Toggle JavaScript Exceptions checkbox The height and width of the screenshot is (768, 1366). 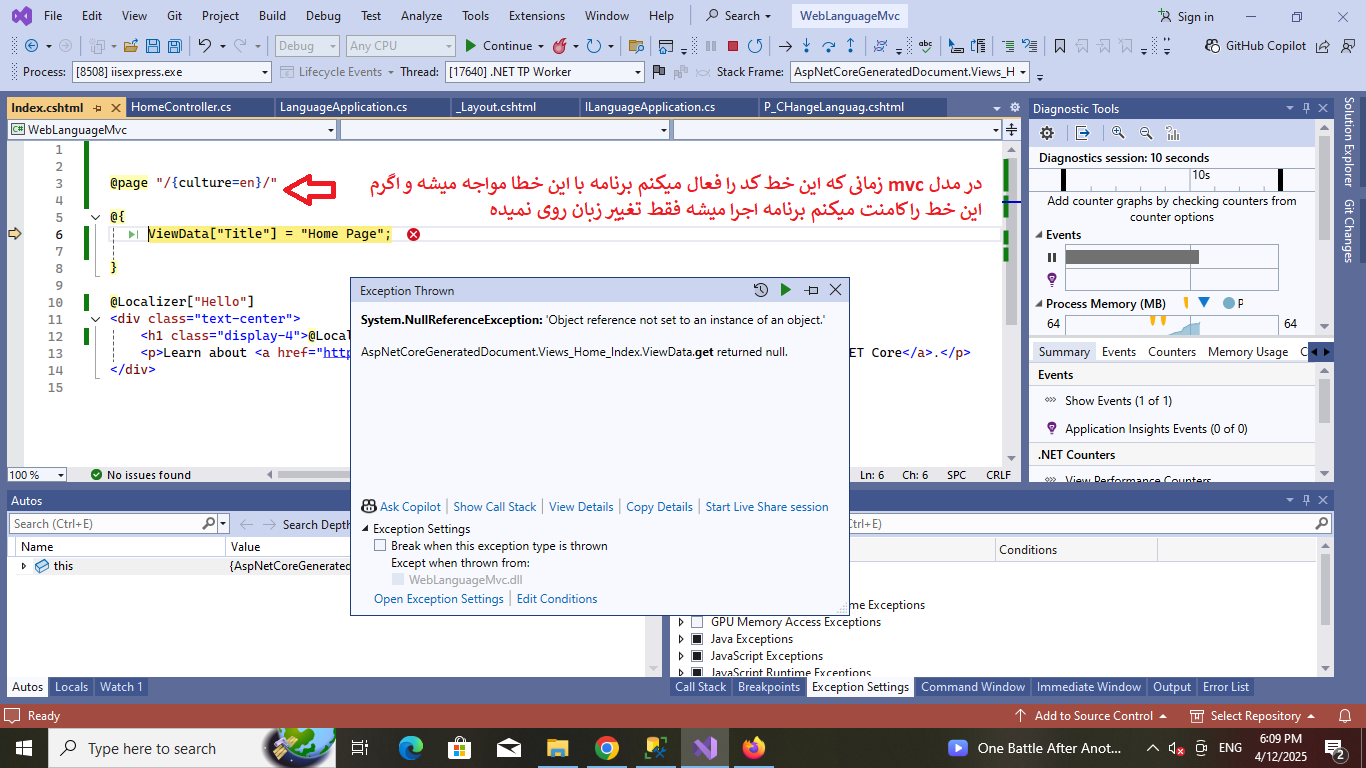point(697,656)
